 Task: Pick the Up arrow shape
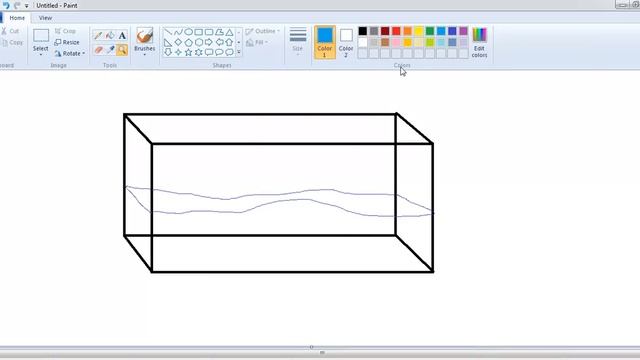(x=229, y=42)
